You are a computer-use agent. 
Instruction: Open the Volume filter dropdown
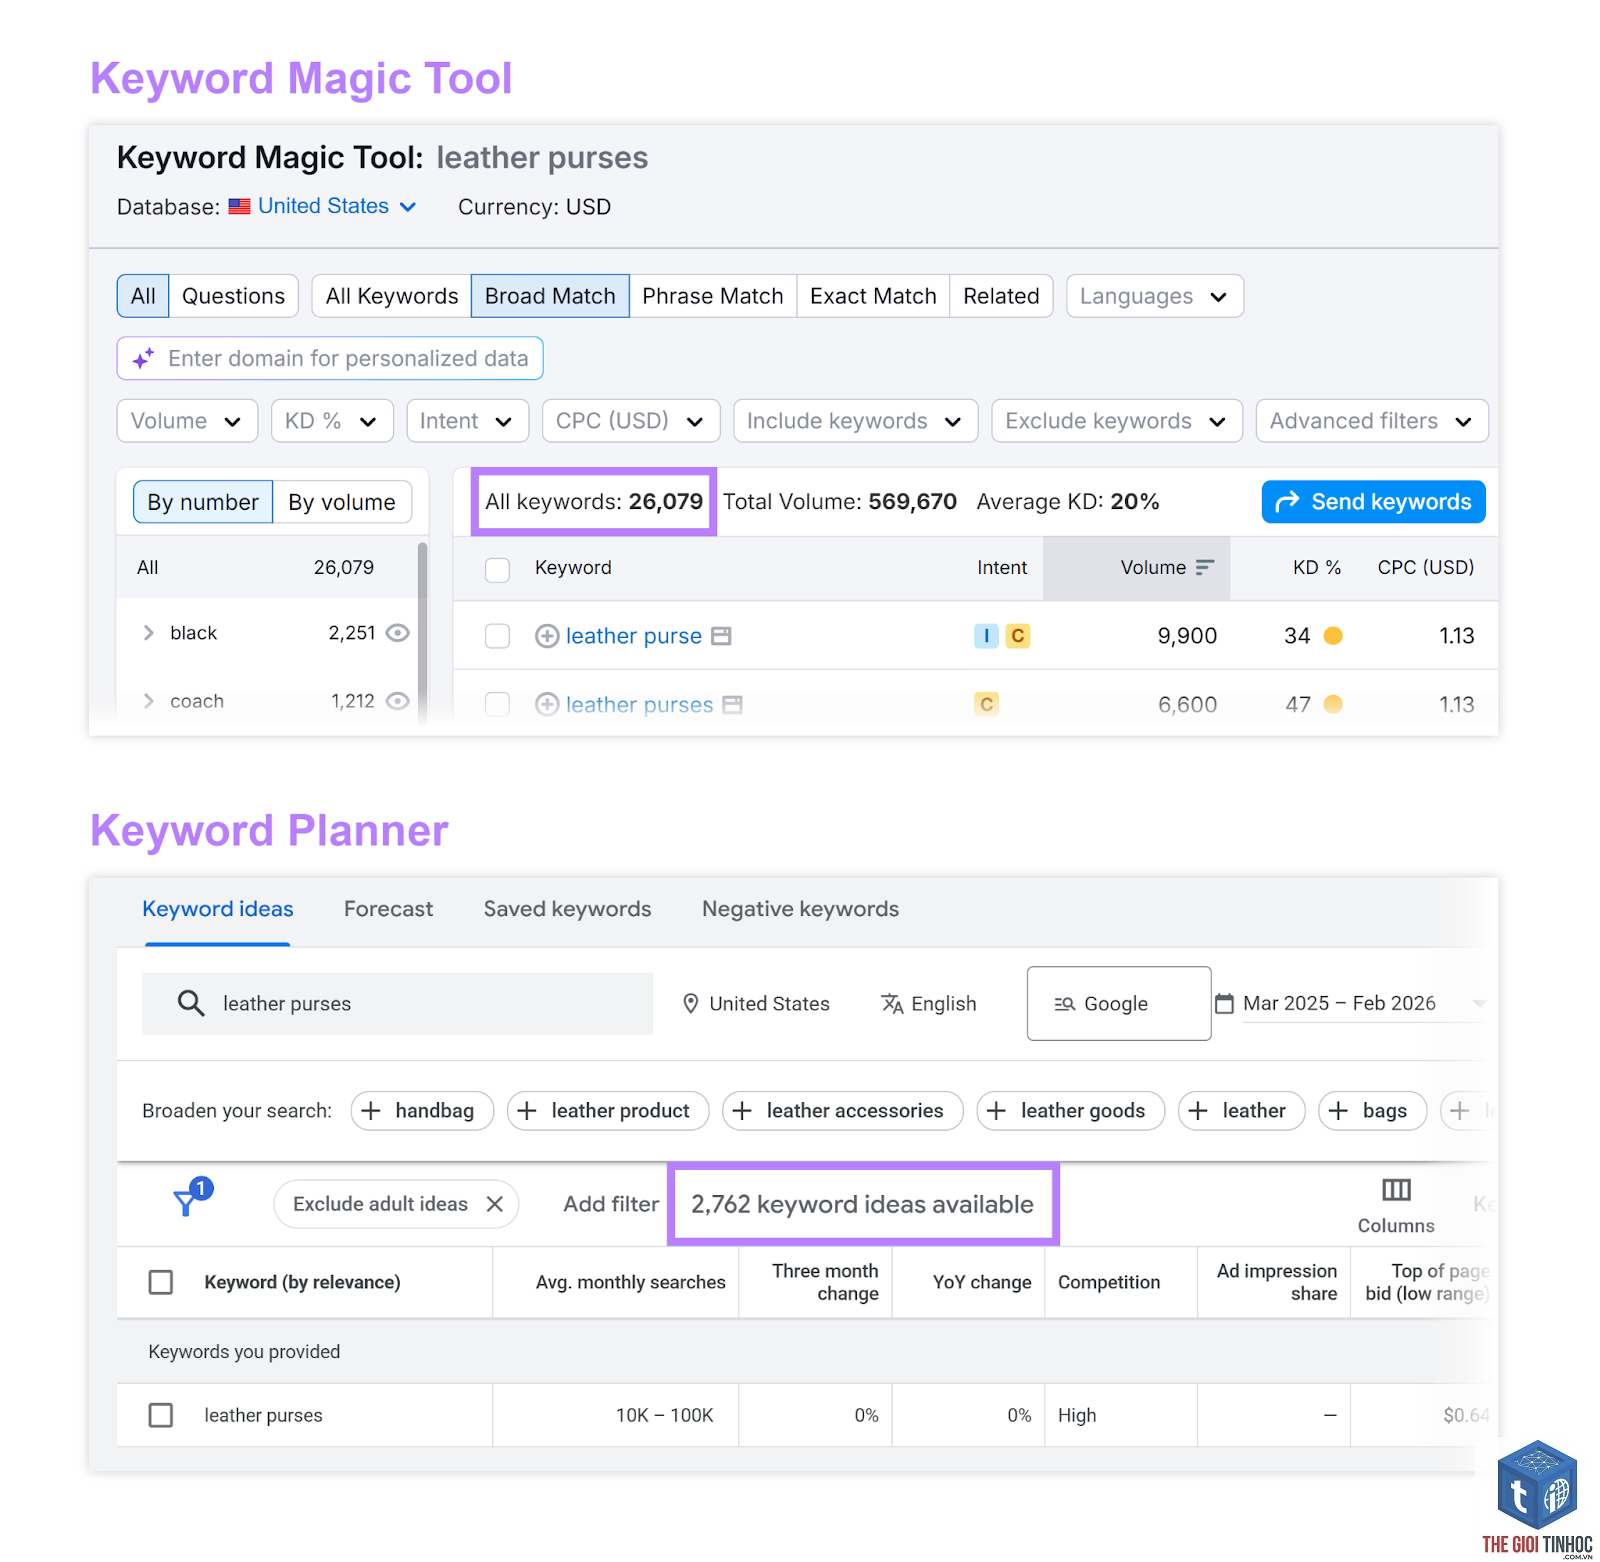point(187,421)
